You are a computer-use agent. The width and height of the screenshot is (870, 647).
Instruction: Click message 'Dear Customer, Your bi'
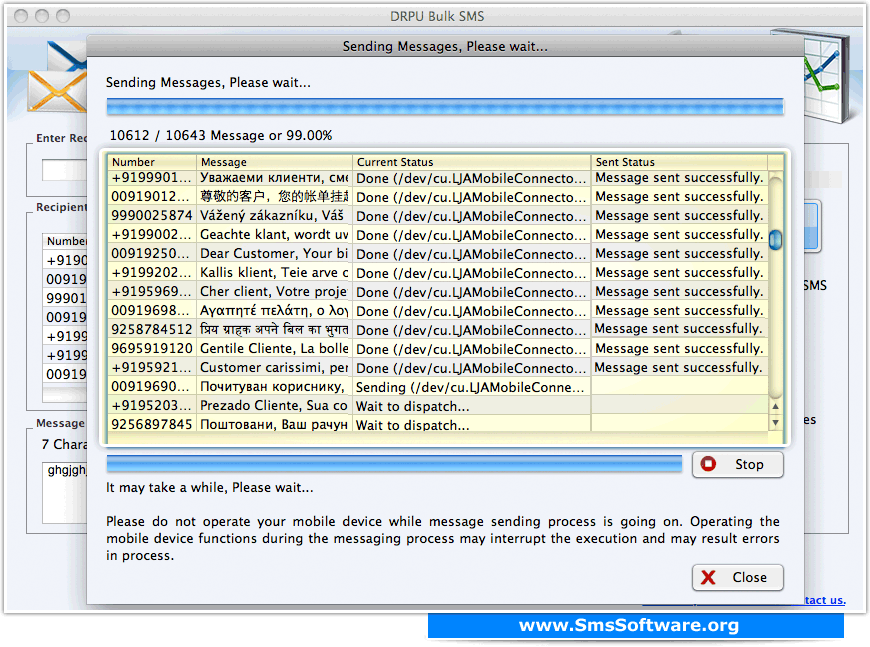click(274, 254)
